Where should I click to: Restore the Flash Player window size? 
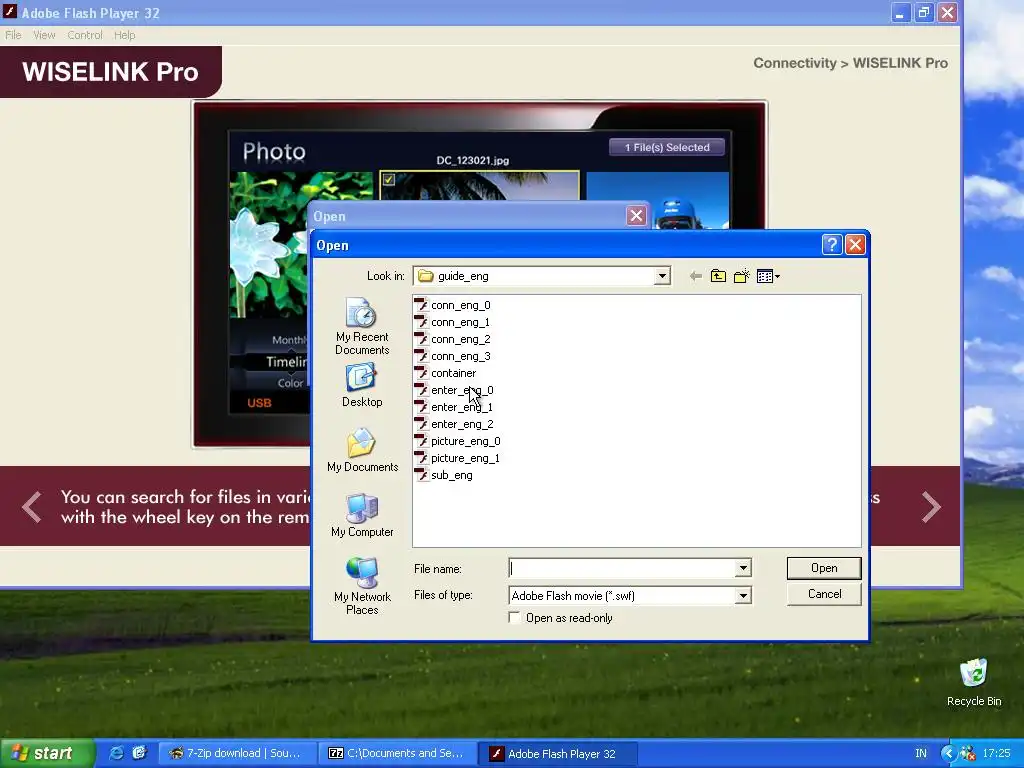point(923,12)
